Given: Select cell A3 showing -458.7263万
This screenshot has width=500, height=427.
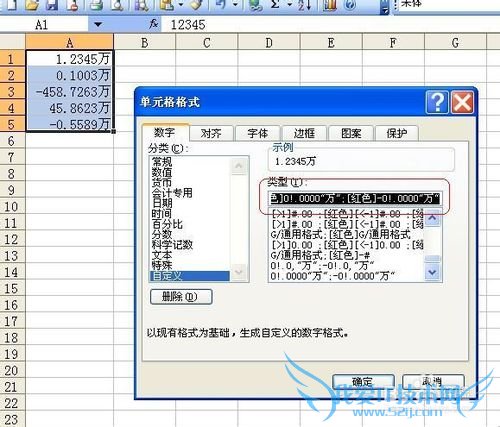Looking at the screenshot, I should pyautogui.click(x=70, y=91).
